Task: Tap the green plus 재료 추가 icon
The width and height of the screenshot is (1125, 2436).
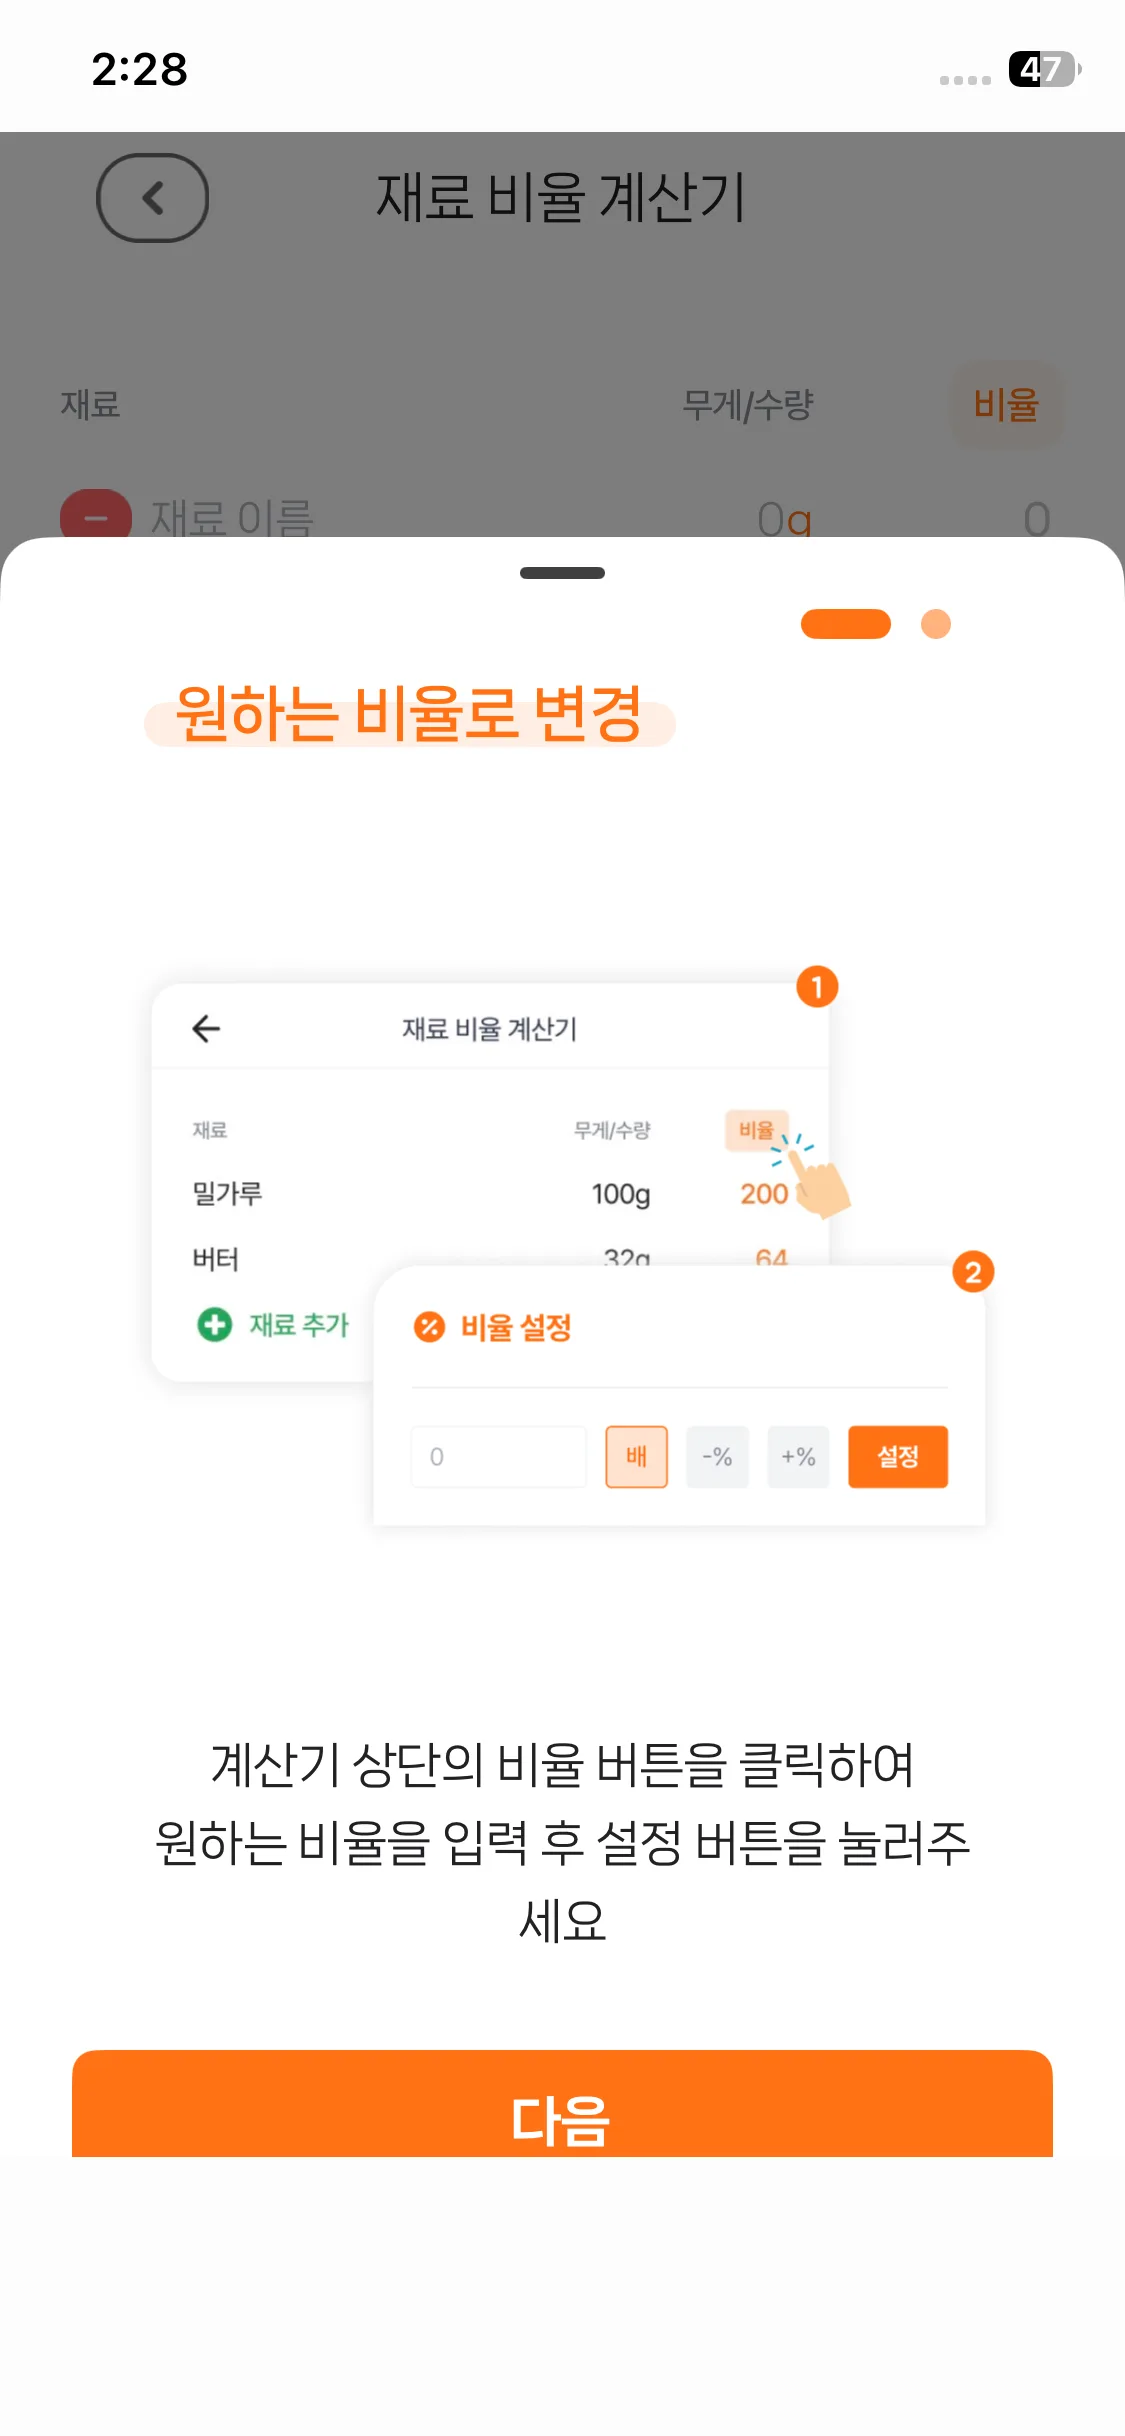Action: pyautogui.click(x=214, y=1324)
